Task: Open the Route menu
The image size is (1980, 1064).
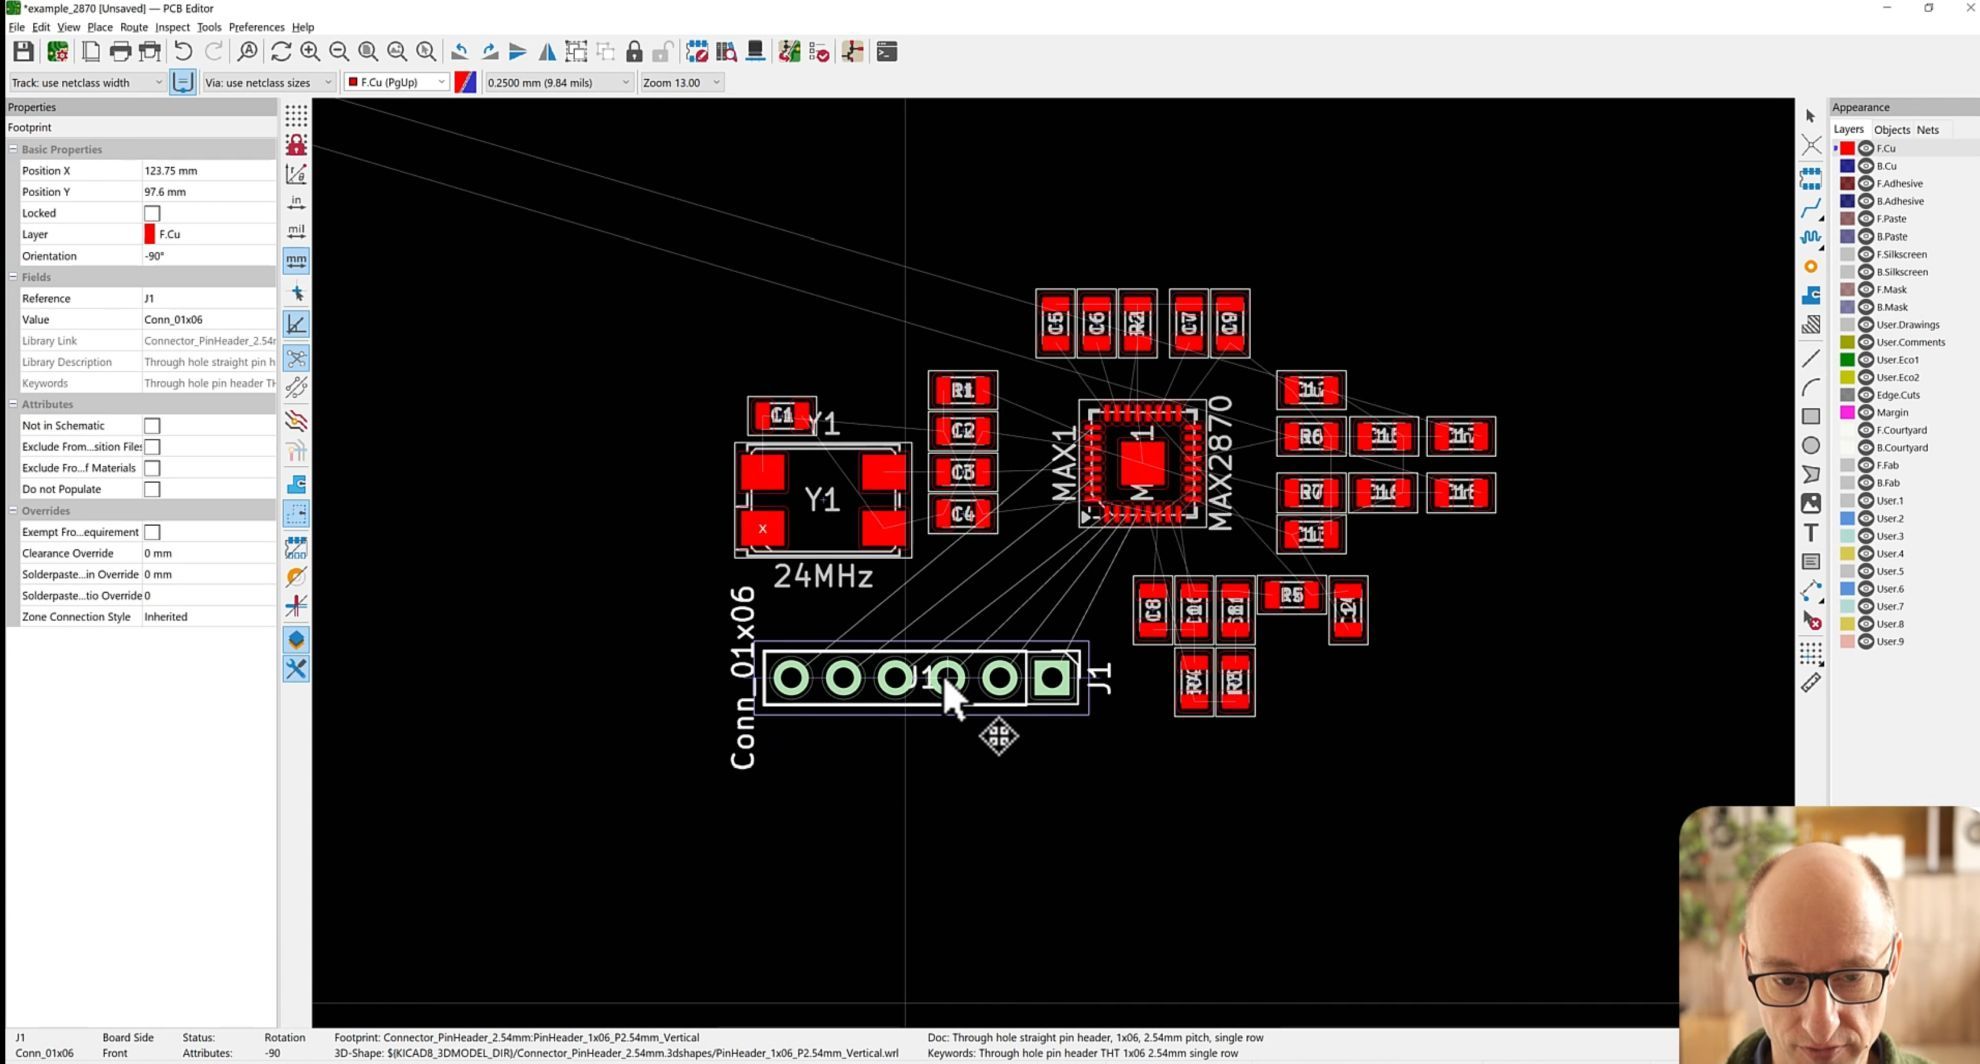Action: click(x=133, y=27)
